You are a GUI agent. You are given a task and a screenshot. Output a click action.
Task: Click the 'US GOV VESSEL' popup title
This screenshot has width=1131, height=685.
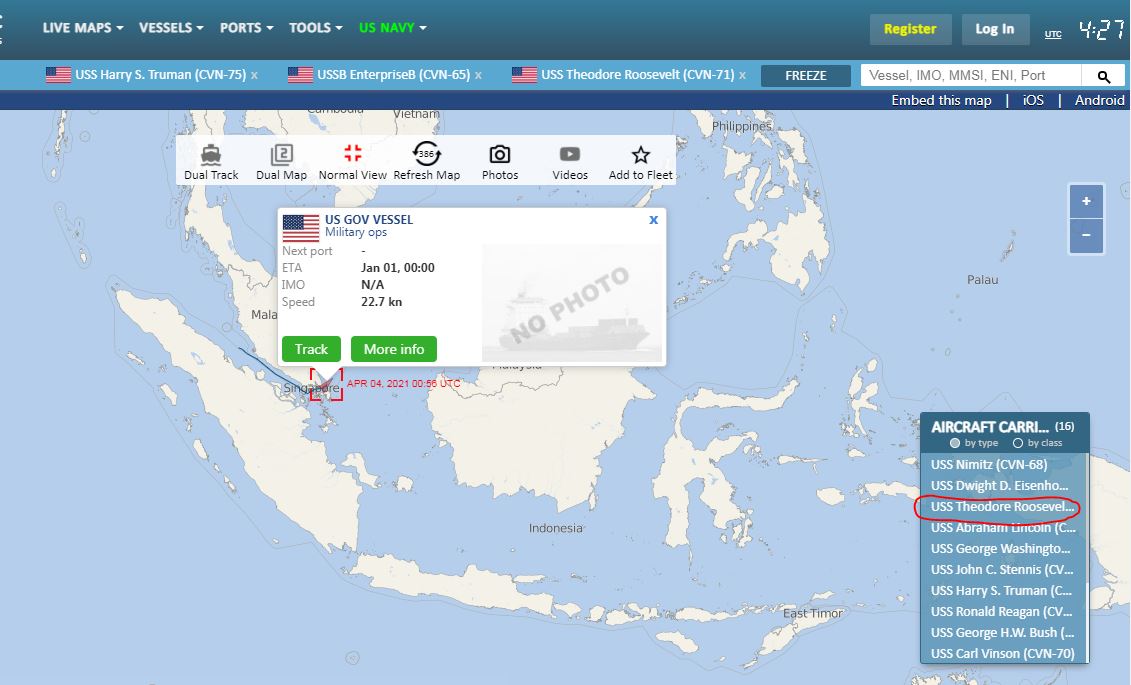pyautogui.click(x=369, y=219)
